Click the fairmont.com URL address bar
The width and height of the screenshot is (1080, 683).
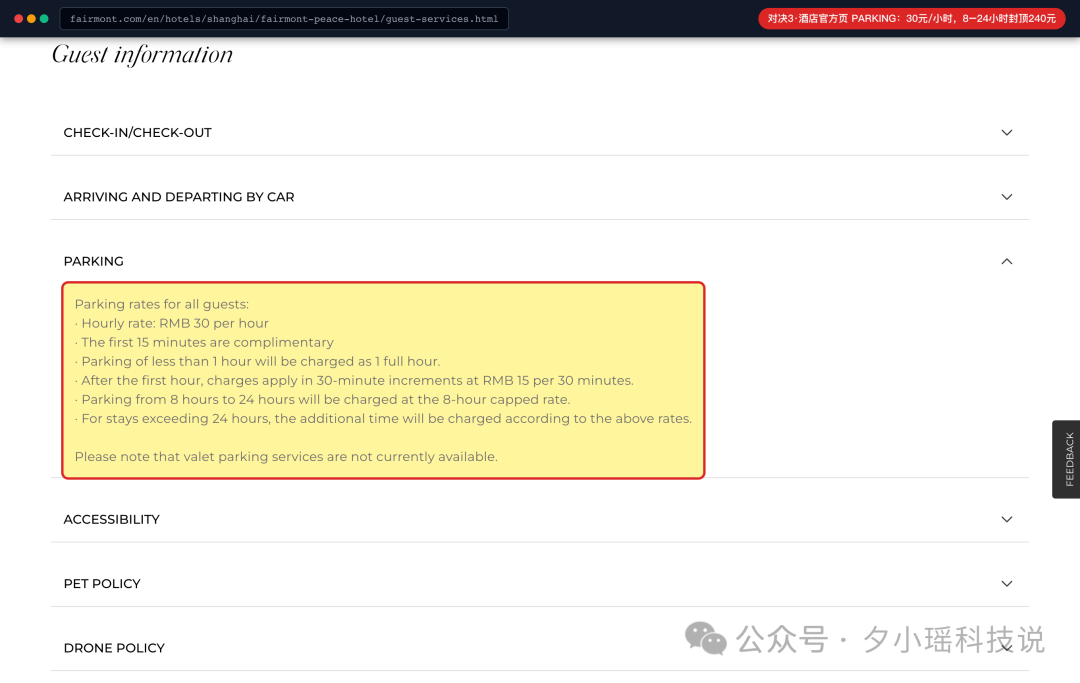[x=284, y=19]
